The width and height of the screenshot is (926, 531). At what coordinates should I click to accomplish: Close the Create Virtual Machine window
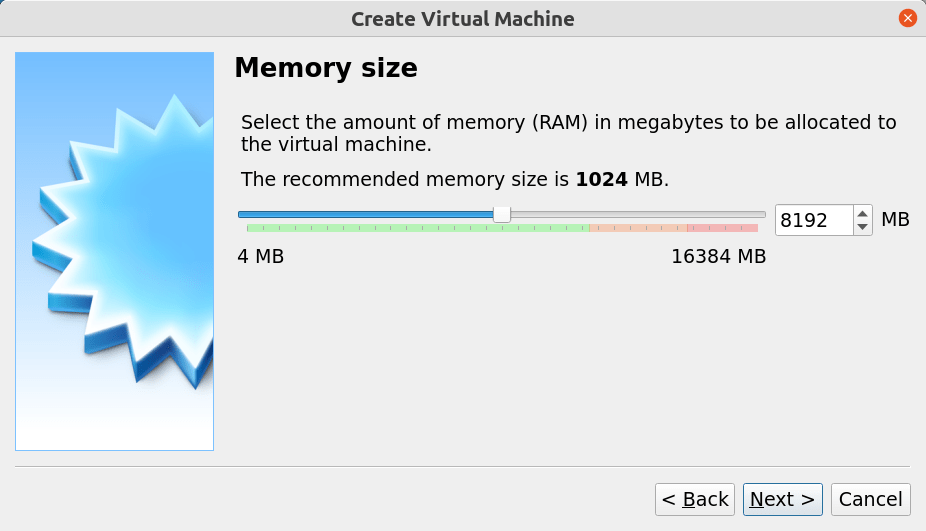907,19
